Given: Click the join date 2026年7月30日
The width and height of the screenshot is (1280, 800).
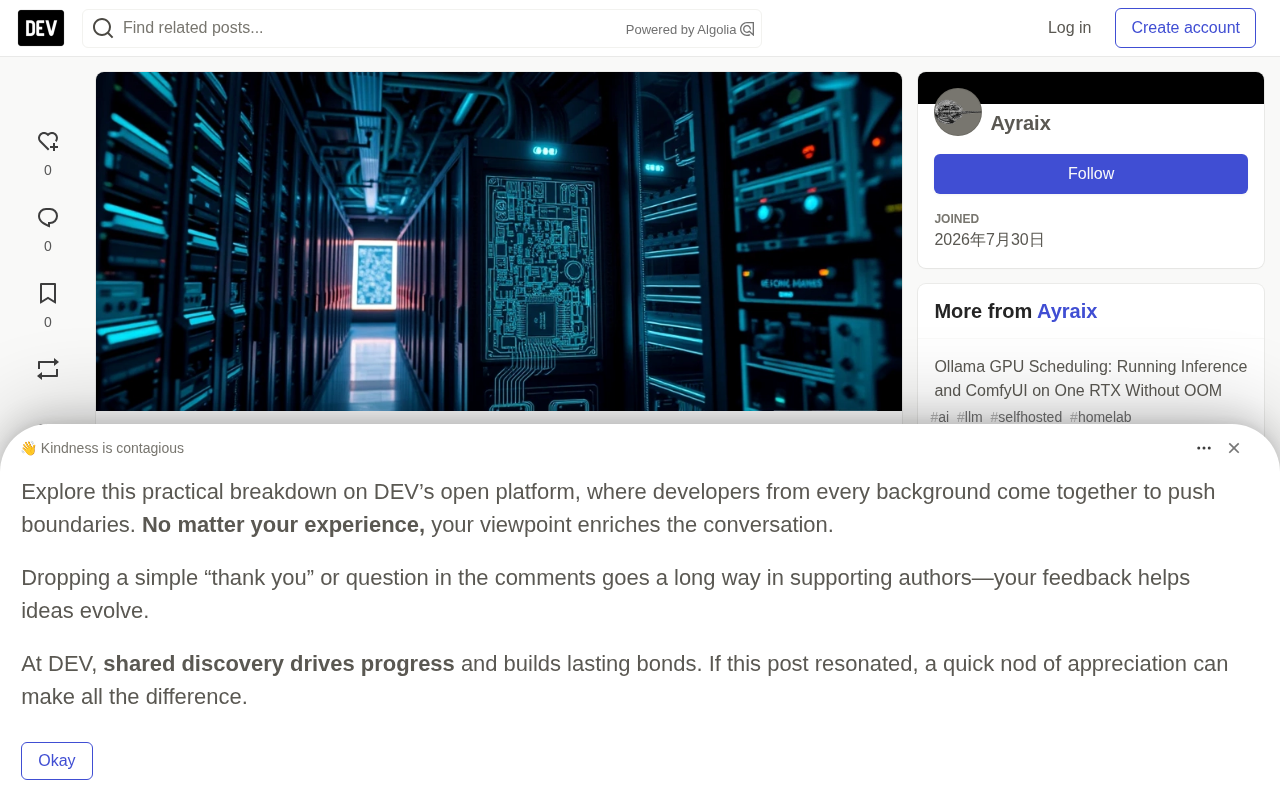Looking at the screenshot, I should pyautogui.click(x=989, y=240).
